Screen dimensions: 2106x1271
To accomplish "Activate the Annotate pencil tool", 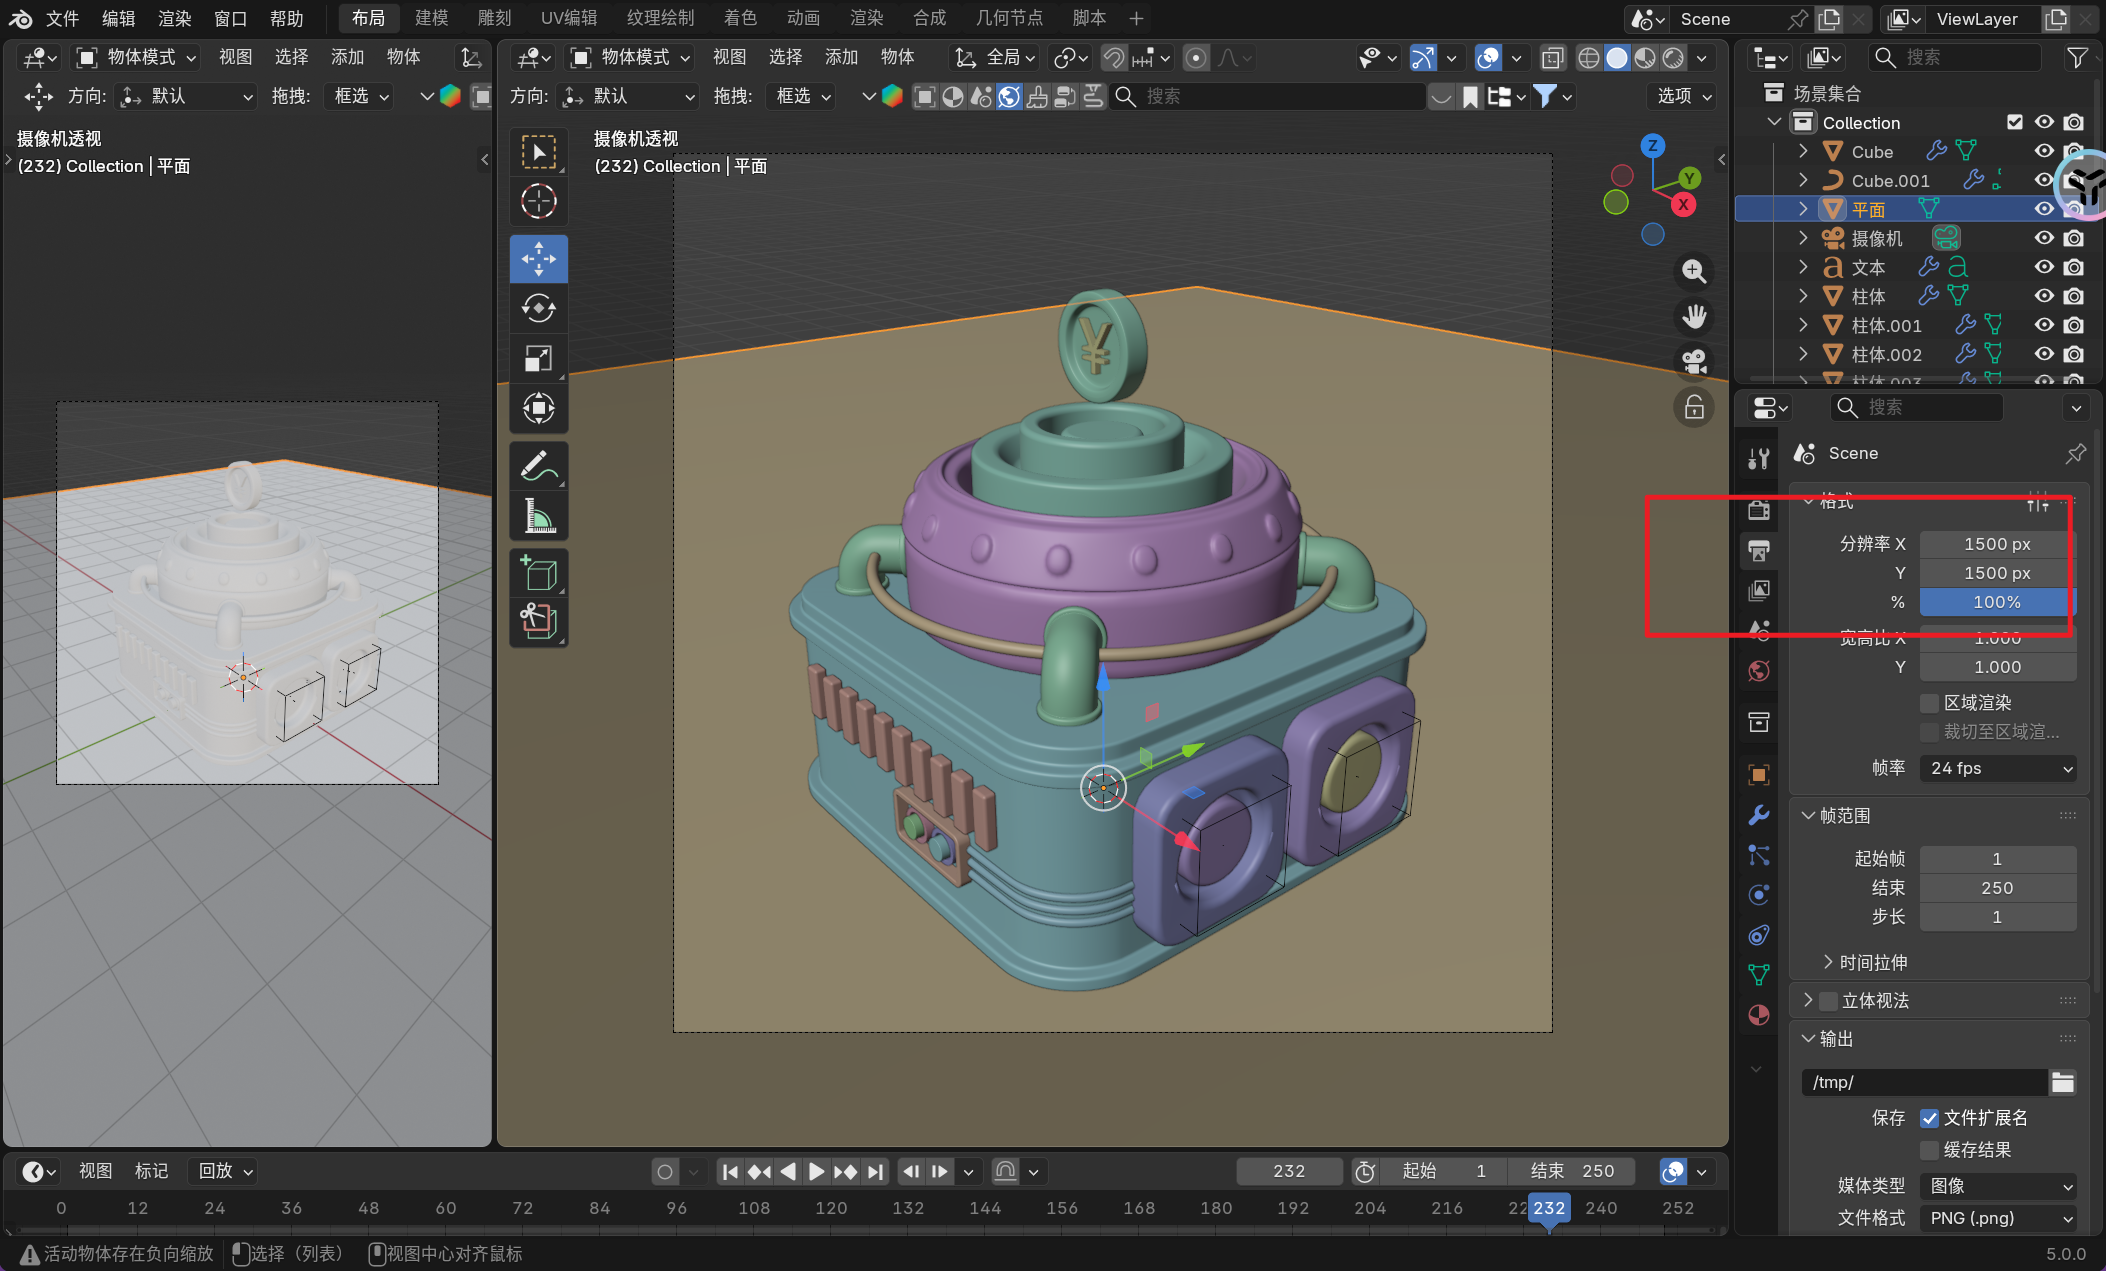I will coord(538,466).
